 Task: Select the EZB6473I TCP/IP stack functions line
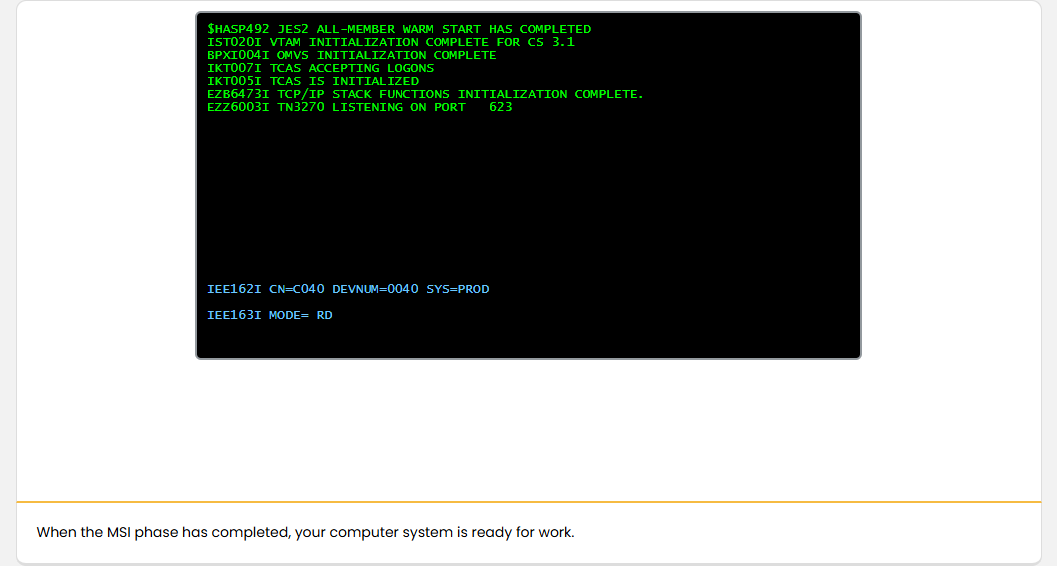[x=425, y=94]
